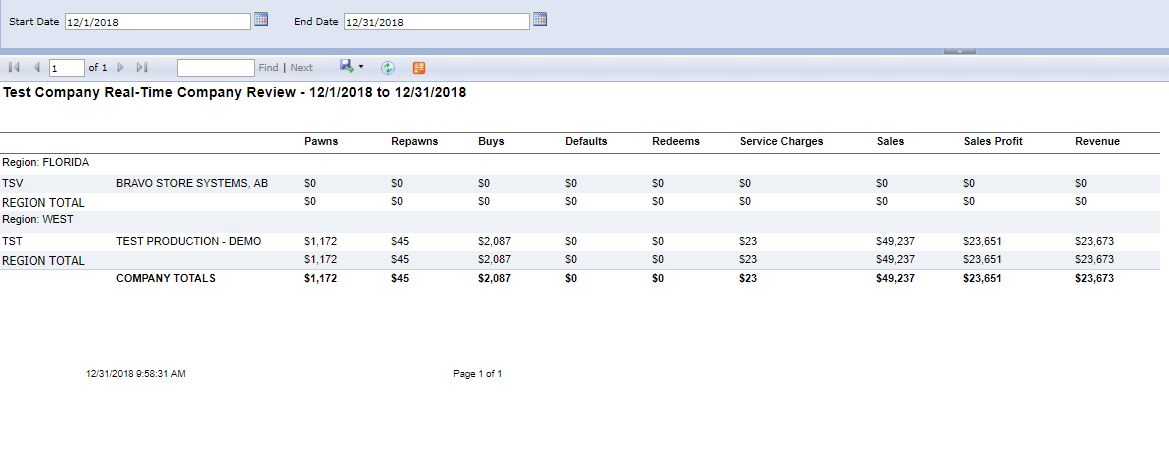Go to previous report page
The width and height of the screenshot is (1169, 463).
click(36, 67)
